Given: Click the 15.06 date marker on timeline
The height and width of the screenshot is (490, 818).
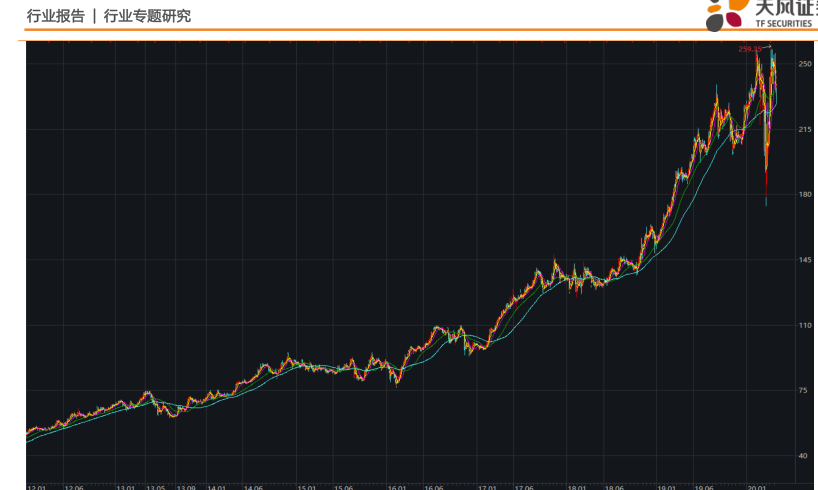Looking at the screenshot, I should 344,487.
